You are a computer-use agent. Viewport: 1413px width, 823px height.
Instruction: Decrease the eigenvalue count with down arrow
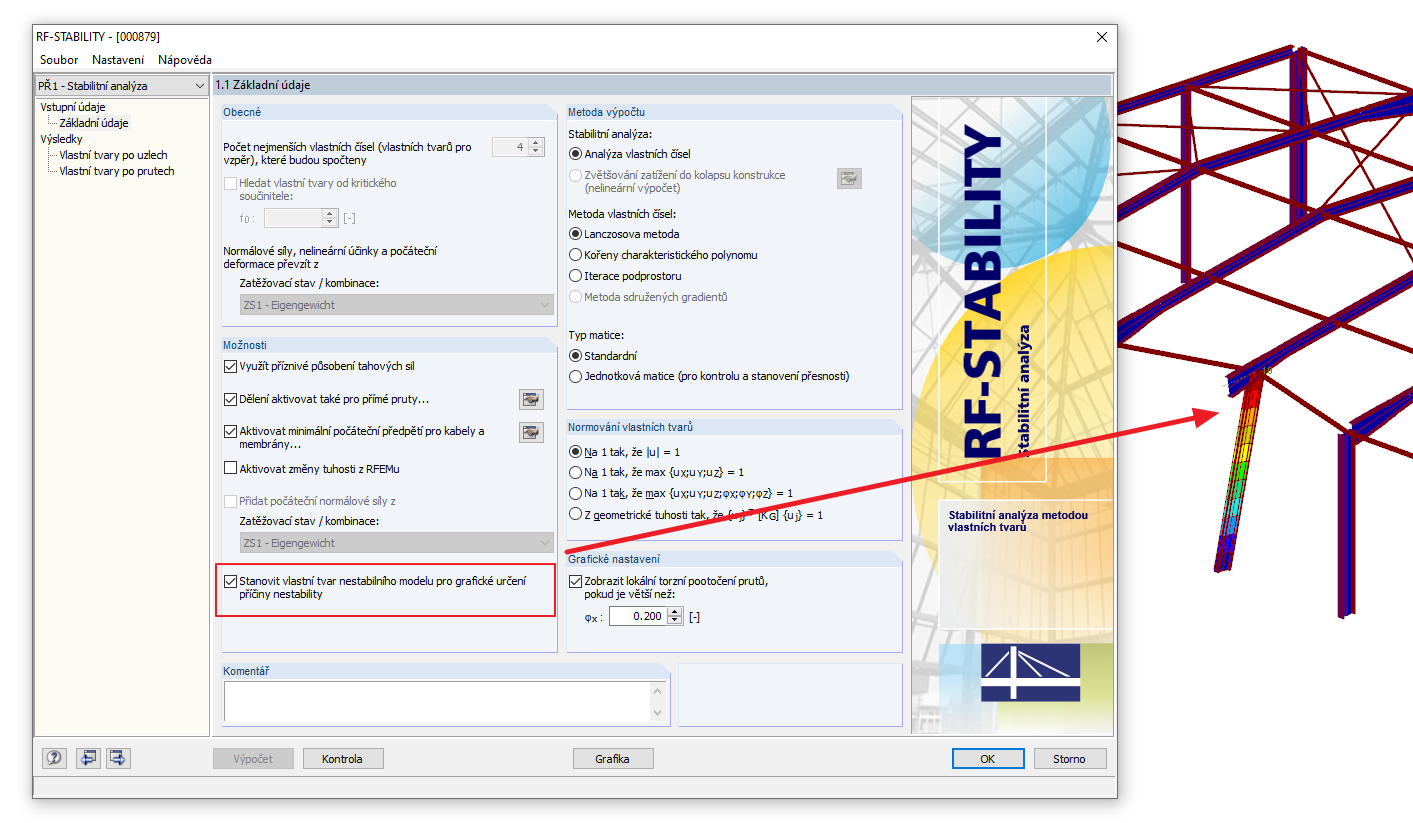pos(536,152)
